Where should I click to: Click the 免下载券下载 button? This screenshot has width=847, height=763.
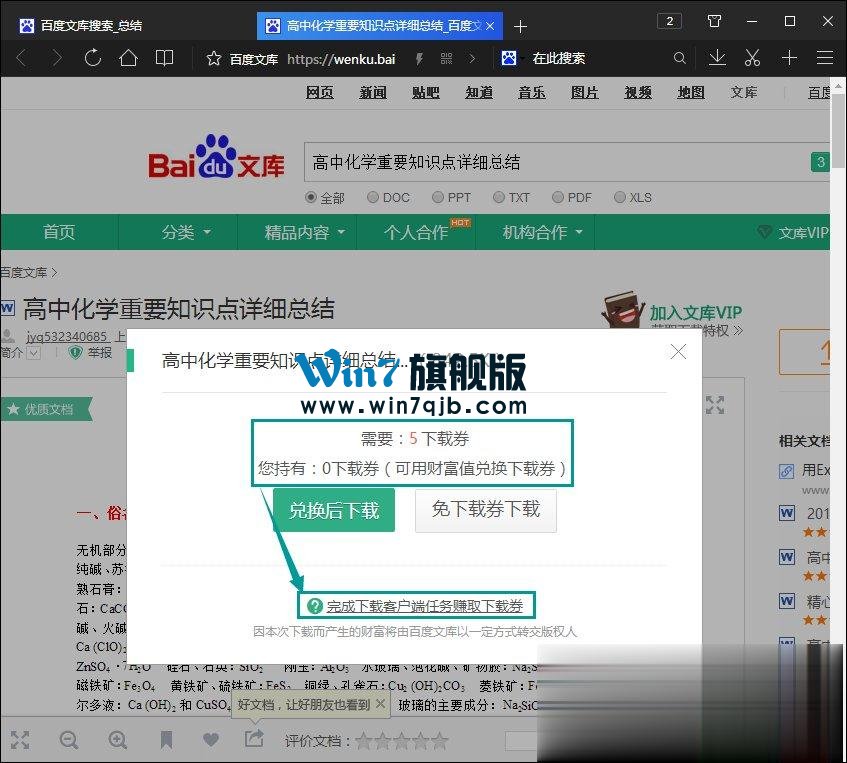[486, 510]
